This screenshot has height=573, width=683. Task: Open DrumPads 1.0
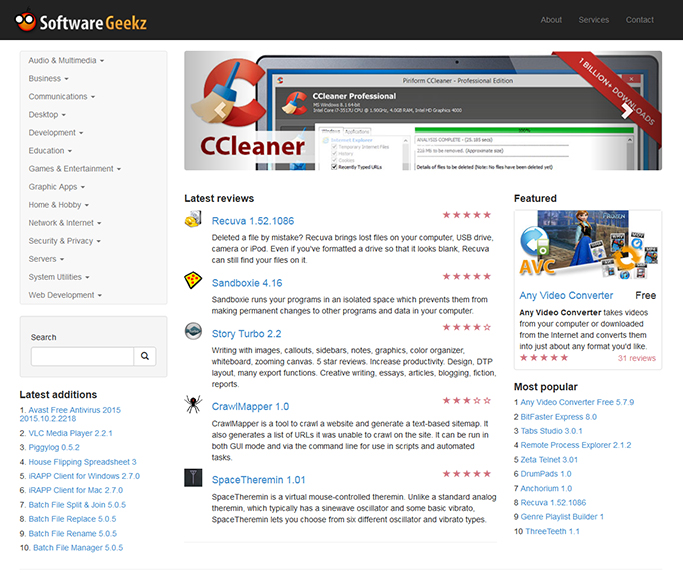point(546,474)
